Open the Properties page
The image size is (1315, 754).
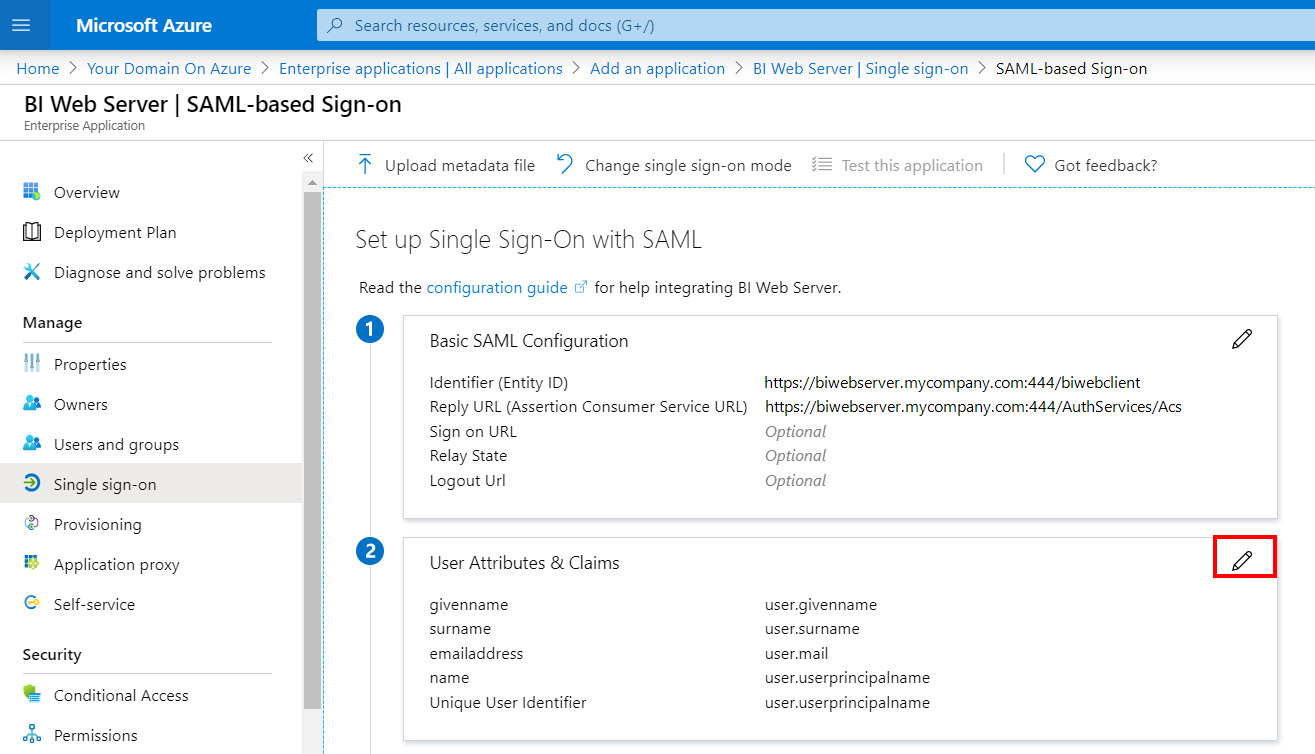90,364
